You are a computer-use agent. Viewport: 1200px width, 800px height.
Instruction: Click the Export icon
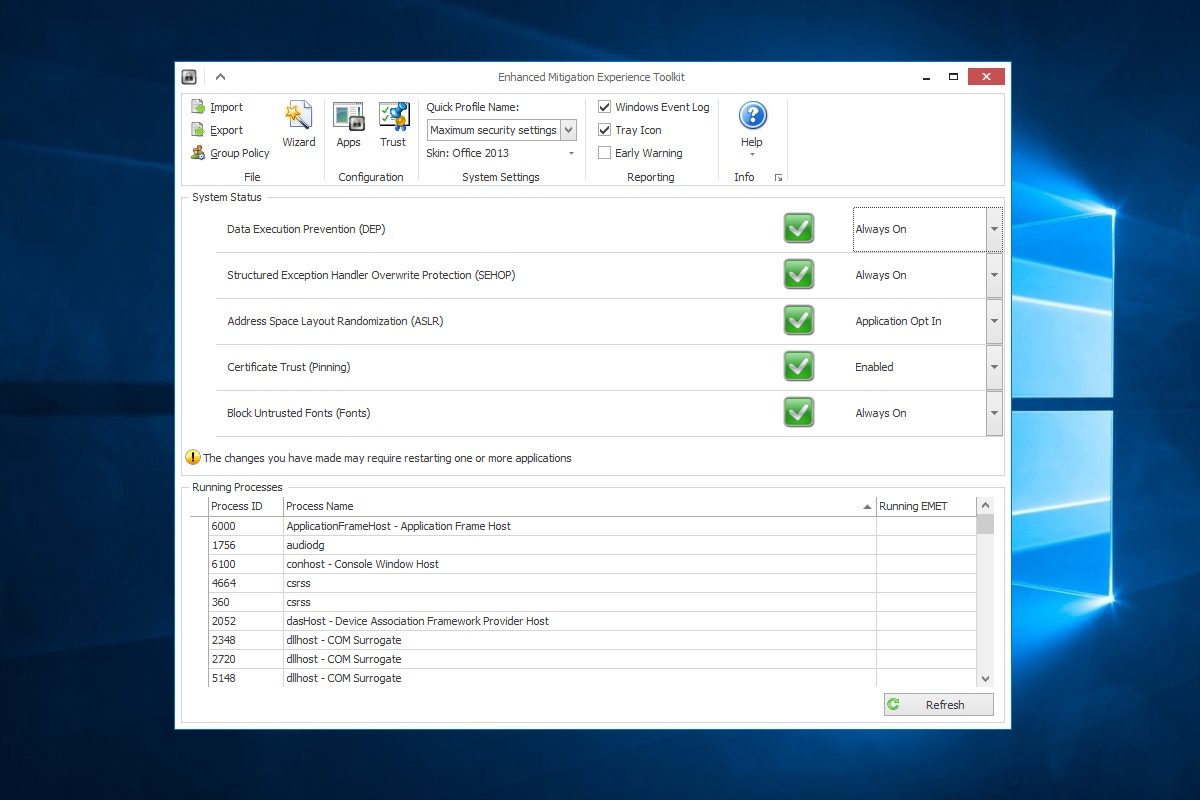198,130
